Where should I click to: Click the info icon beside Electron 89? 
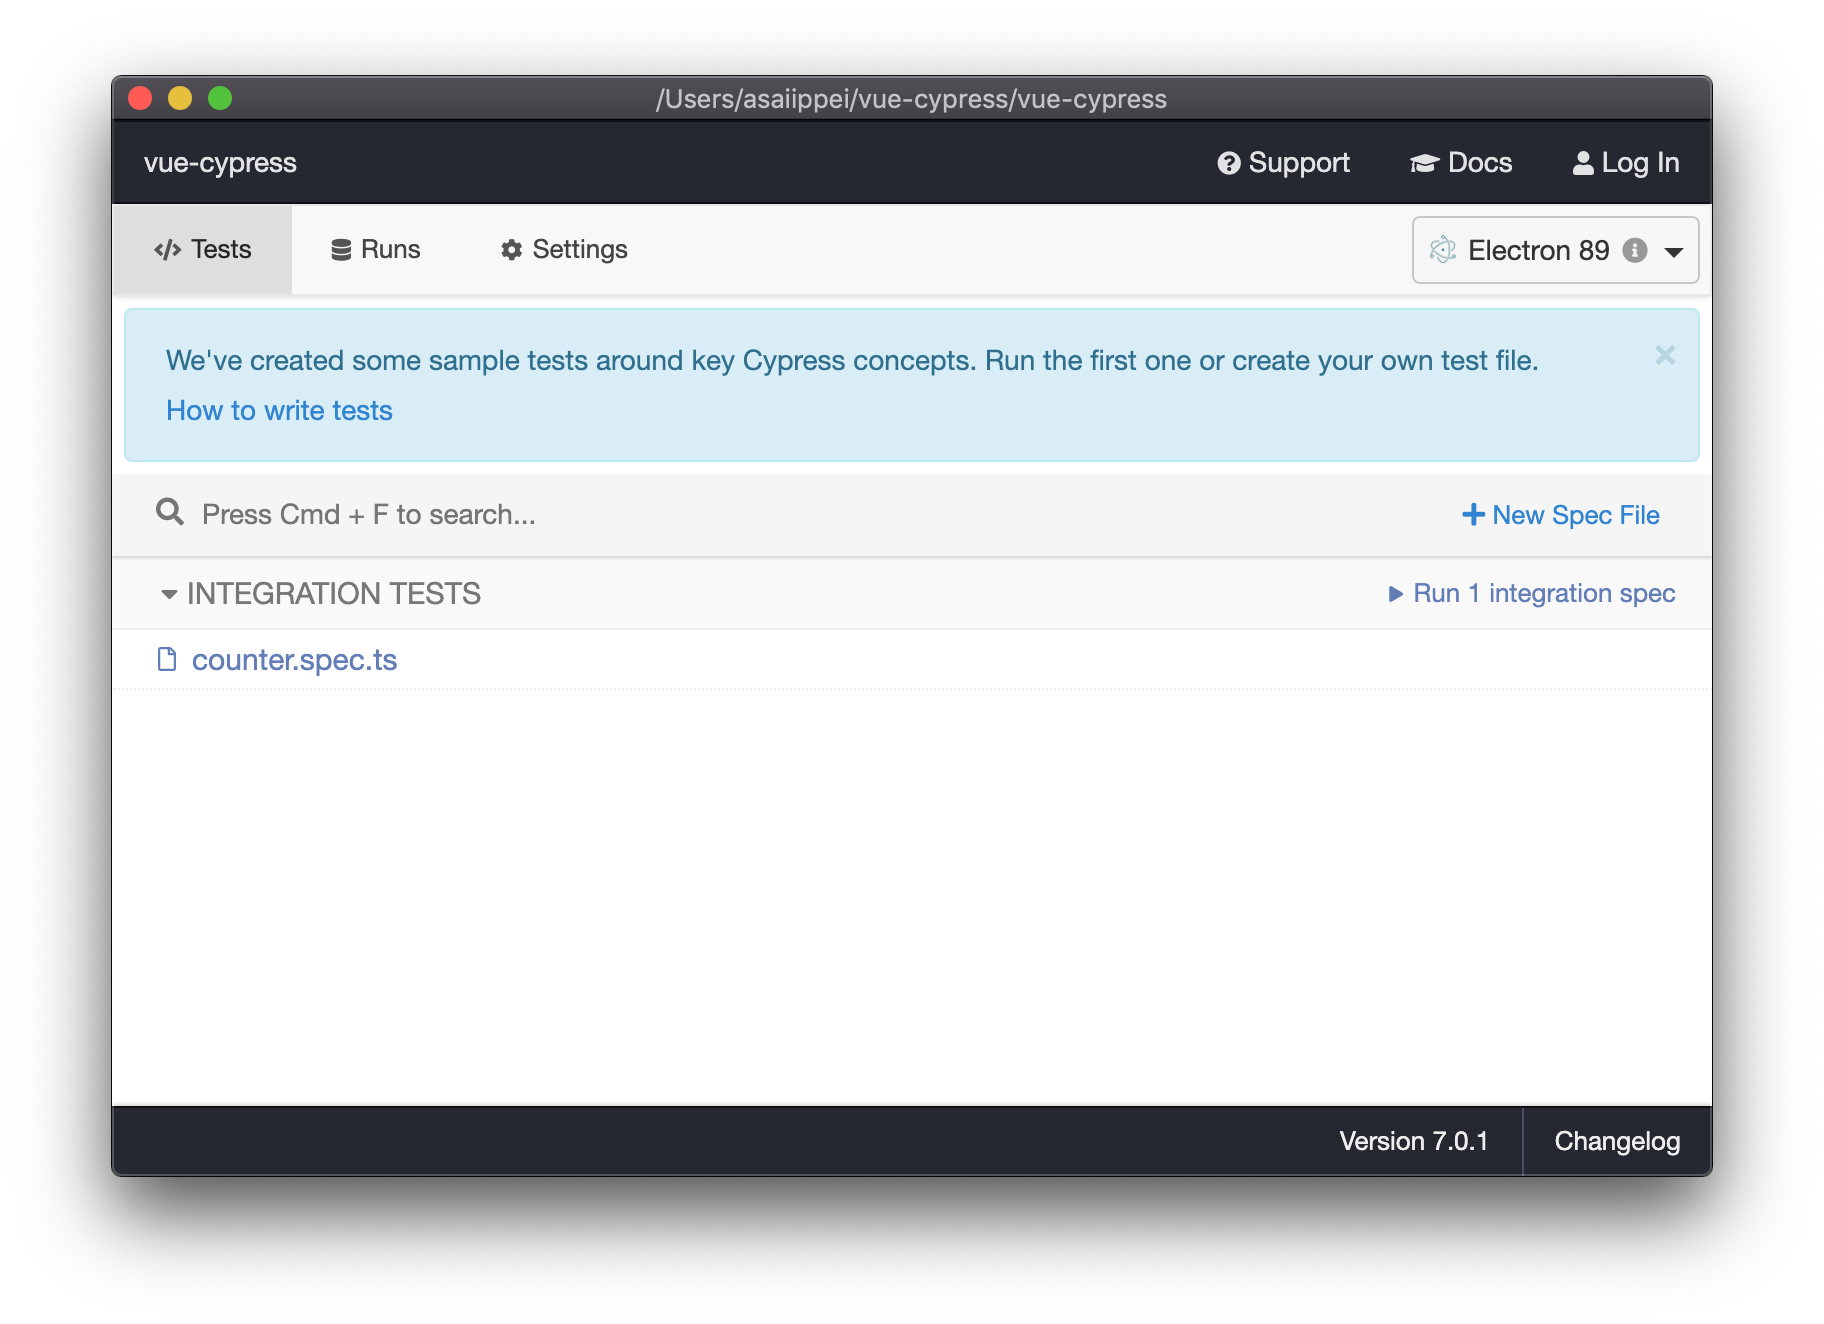coord(1635,250)
